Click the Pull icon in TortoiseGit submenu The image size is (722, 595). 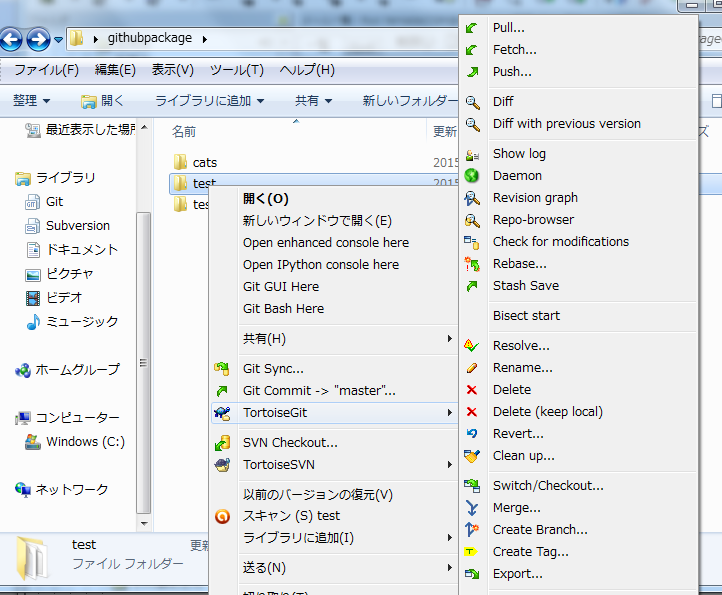tap(472, 28)
